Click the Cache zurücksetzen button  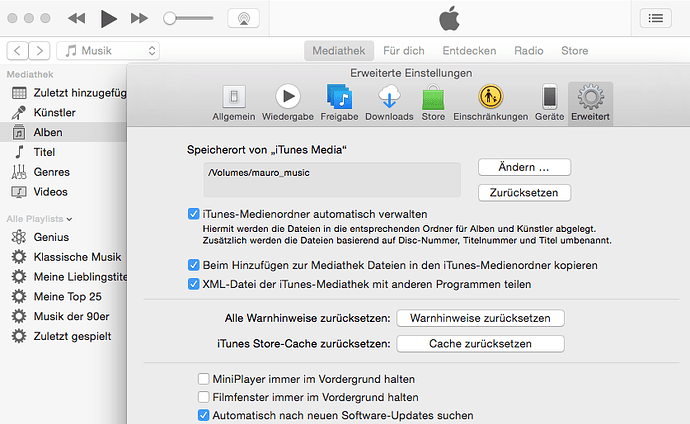coord(480,344)
